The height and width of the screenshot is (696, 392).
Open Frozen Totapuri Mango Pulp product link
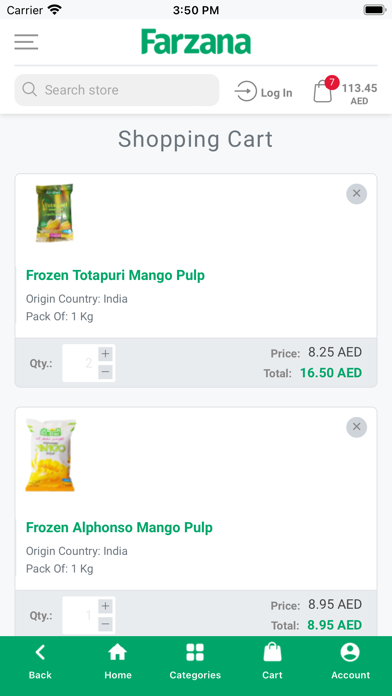point(115,275)
